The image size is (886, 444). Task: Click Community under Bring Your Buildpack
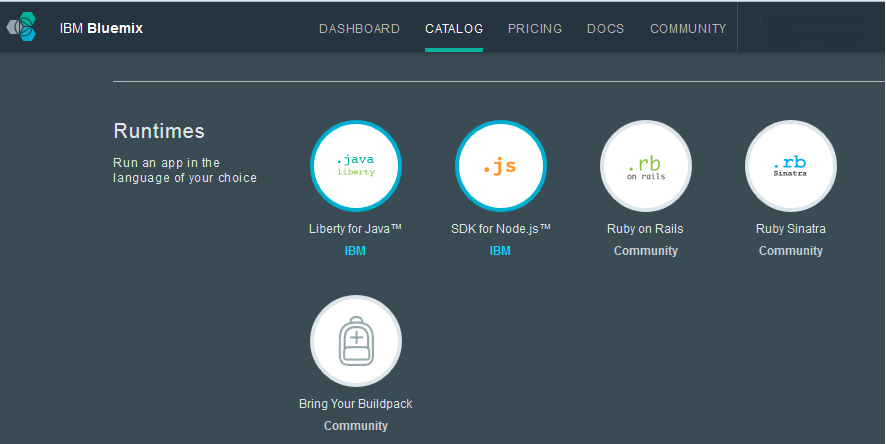[x=355, y=426]
